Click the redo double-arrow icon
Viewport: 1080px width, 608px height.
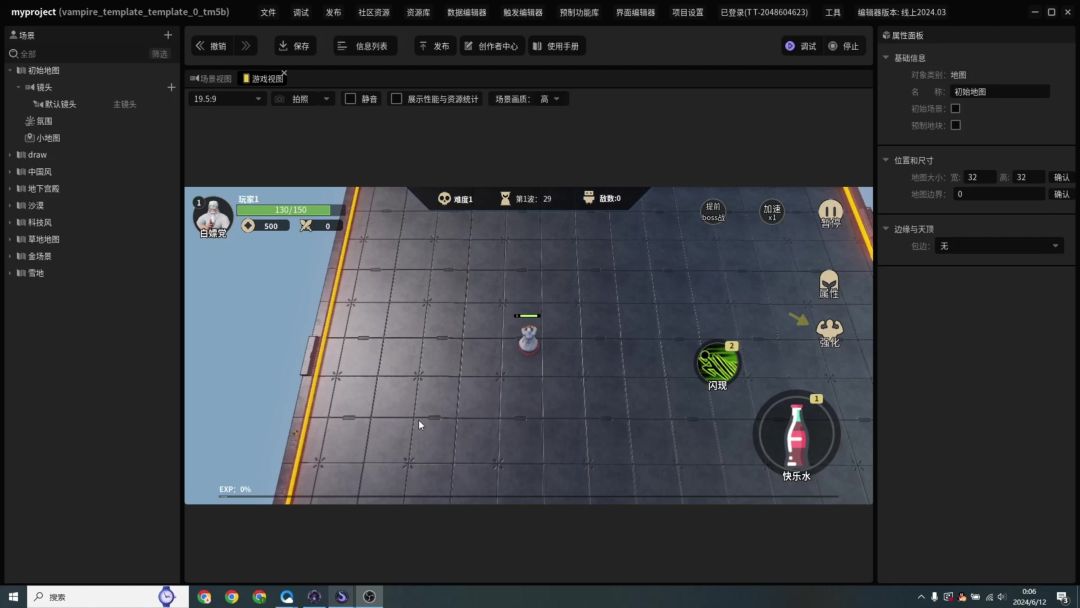click(x=246, y=46)
